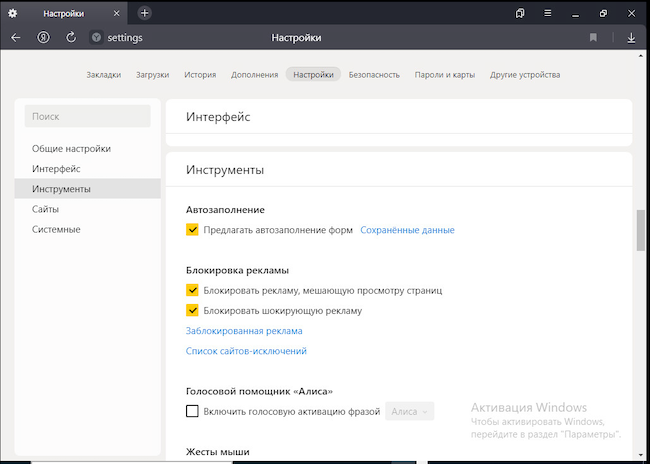Uncheck Предлагать автозаполнение форм
Image resolution: width=650 pixels, height=464 pixels.
193,230
